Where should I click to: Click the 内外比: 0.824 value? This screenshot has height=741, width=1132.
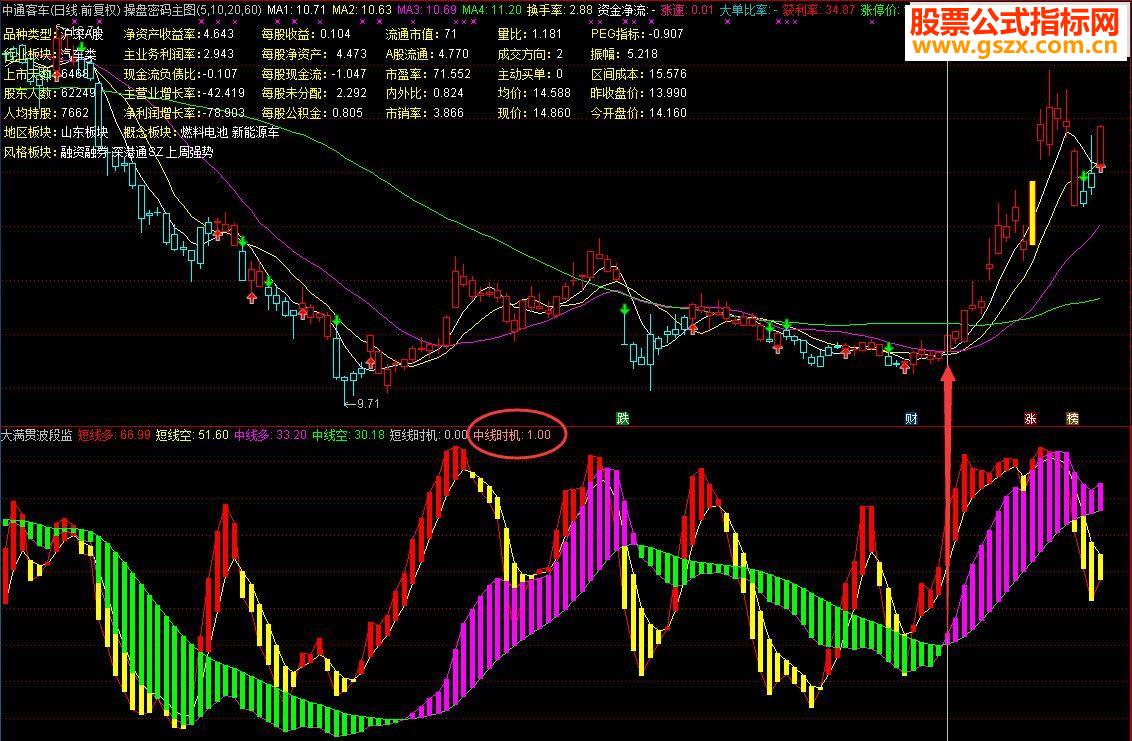click(x=424, y=93)
